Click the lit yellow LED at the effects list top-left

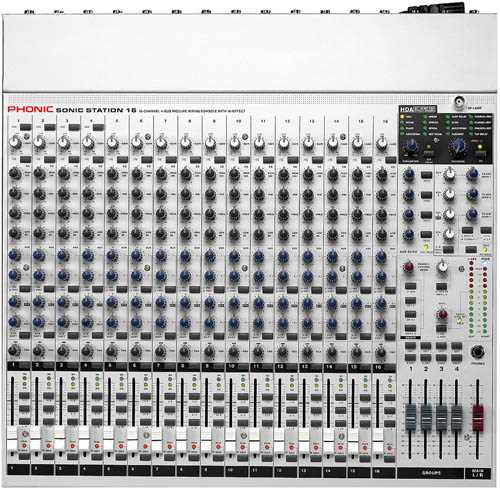tap(402, 117)
